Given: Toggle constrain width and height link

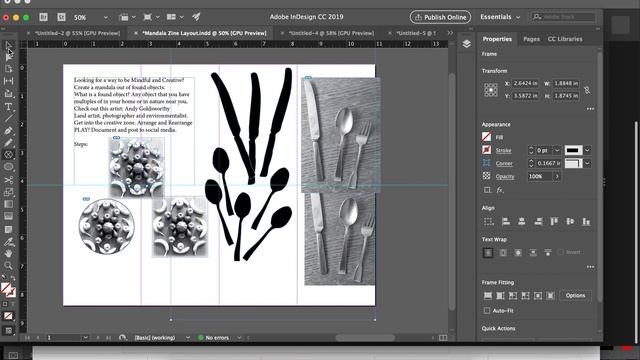Looking at the screenshot, I should tap(587, 90).
